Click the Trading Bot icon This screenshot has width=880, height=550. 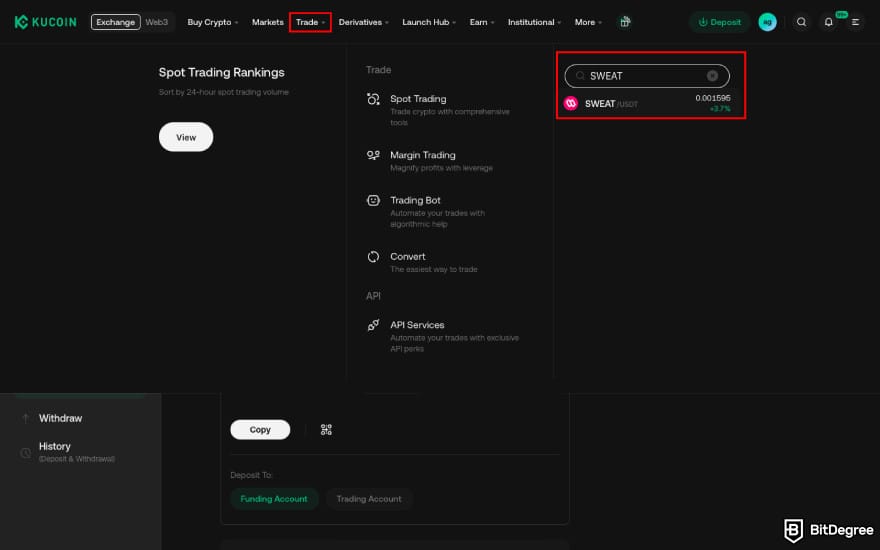pyautogui.click(x=373, y=200)
